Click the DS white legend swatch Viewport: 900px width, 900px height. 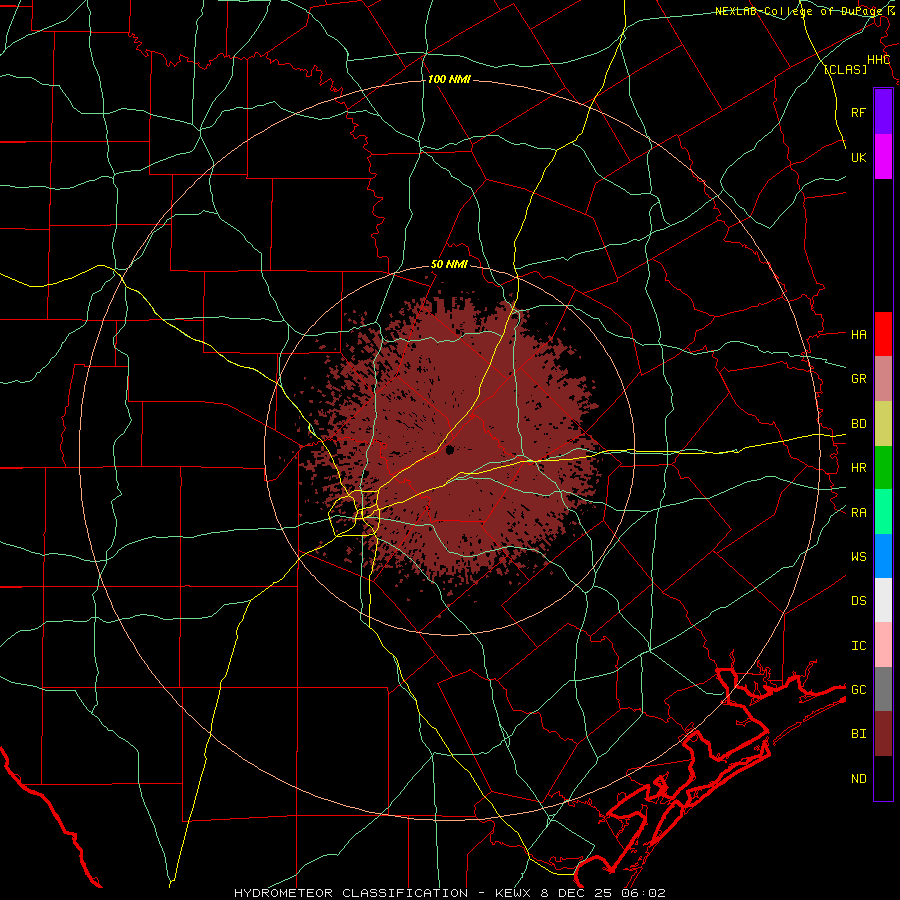pyautogui.click(x=883, y=600)
